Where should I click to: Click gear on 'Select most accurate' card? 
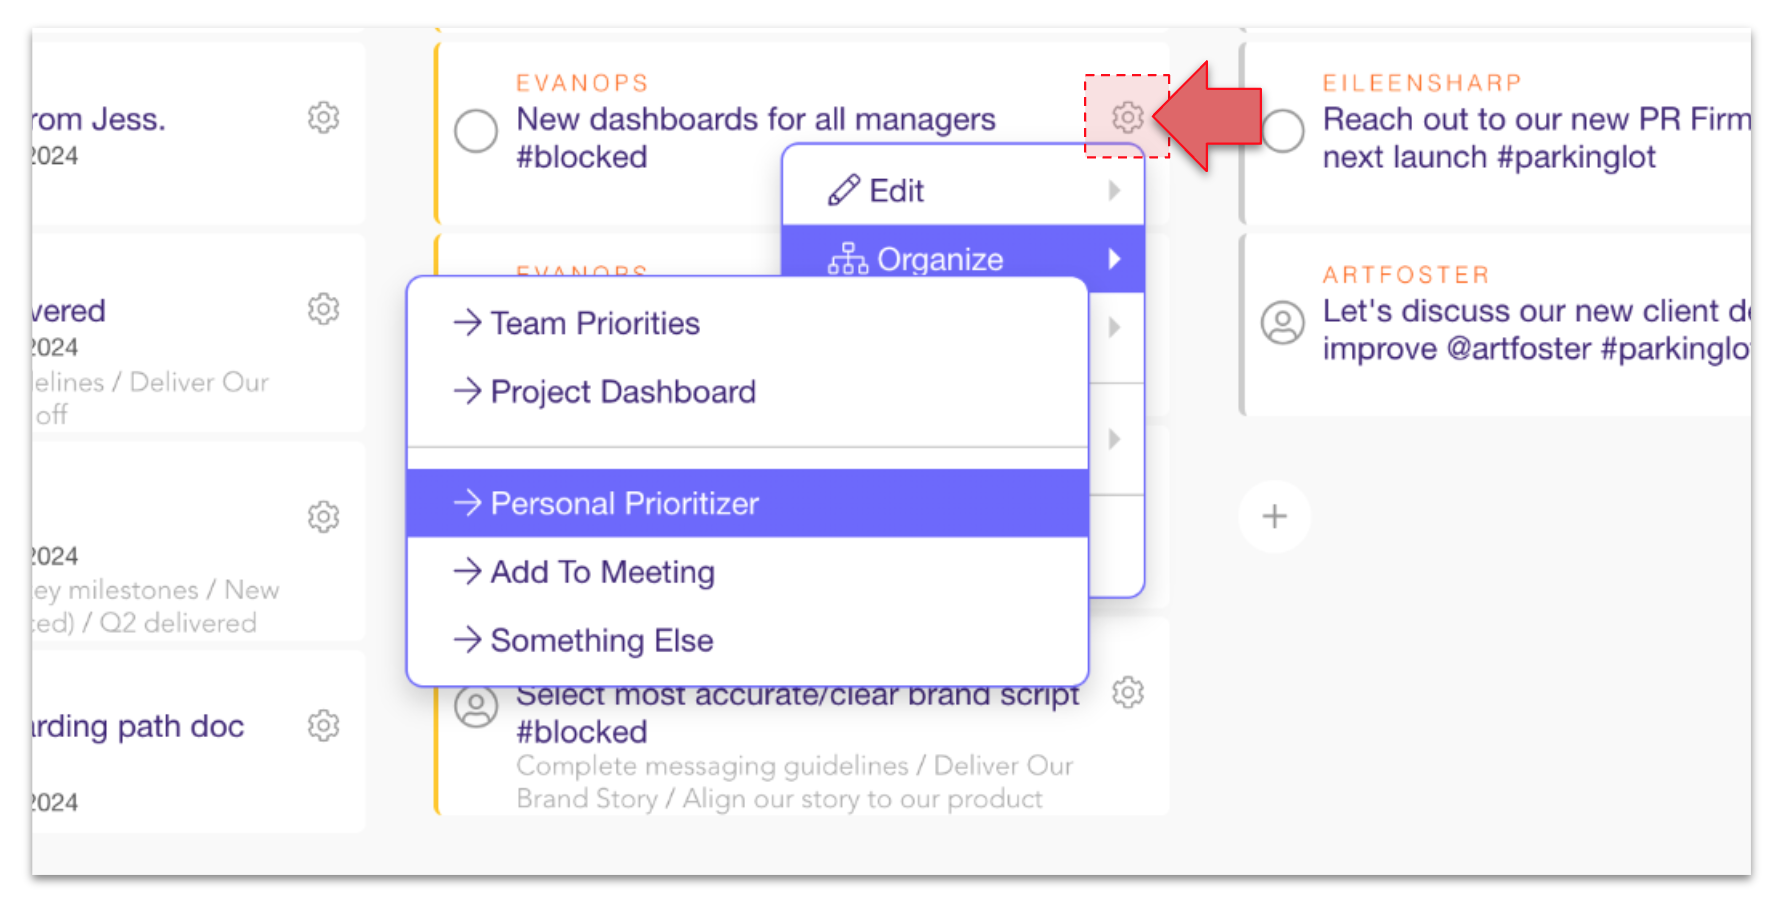(x=1127, y=692)
